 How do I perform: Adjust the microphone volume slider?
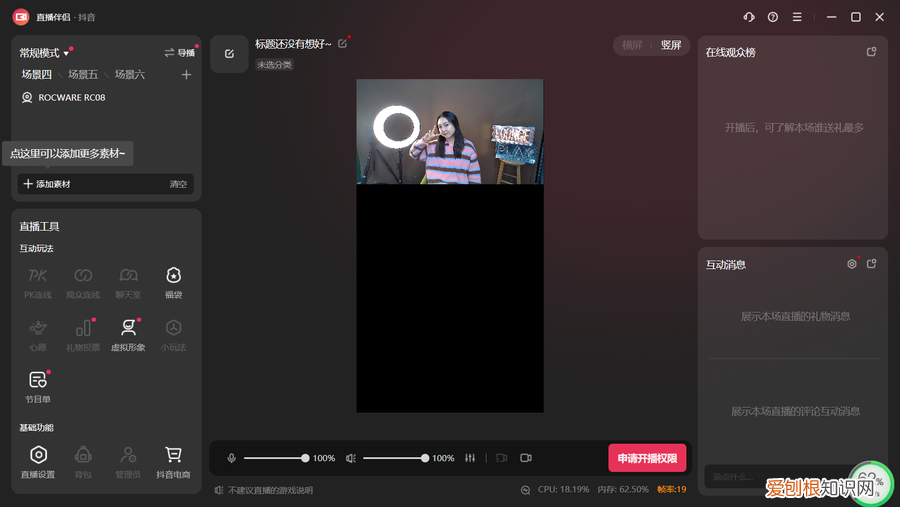(x=277, y=458)
